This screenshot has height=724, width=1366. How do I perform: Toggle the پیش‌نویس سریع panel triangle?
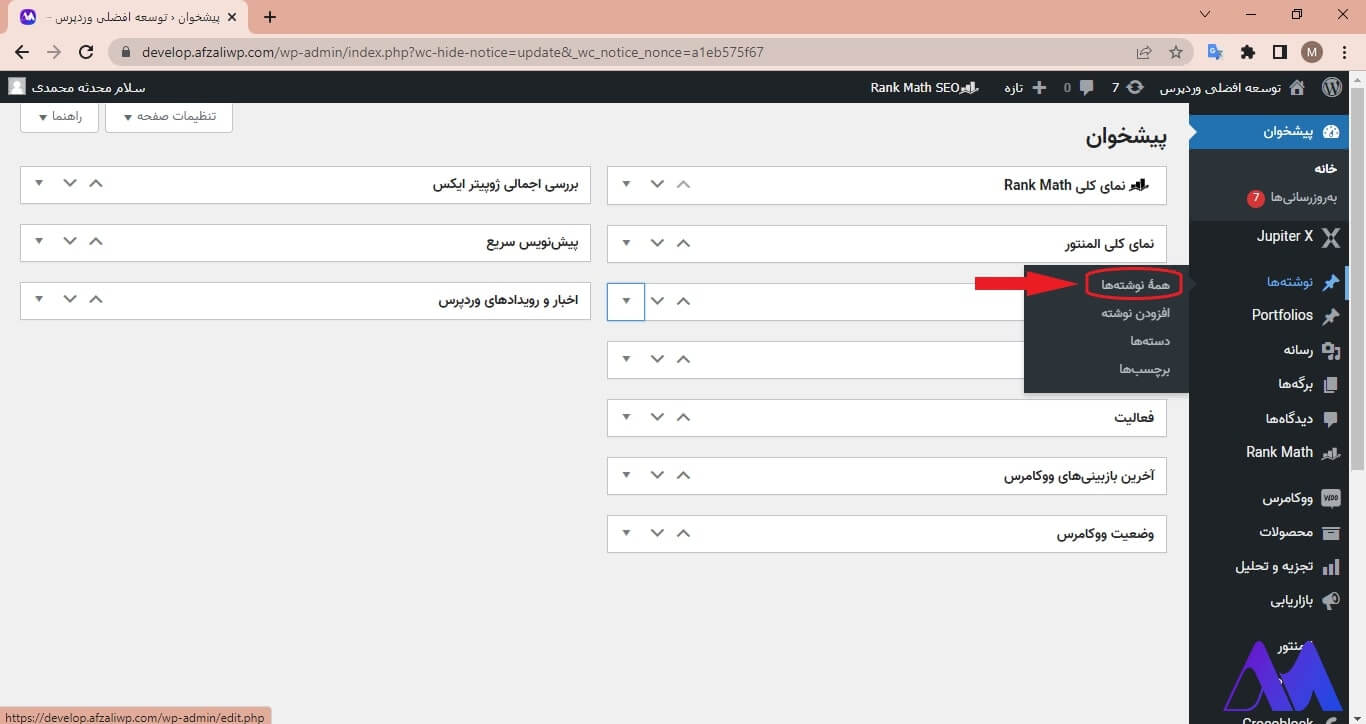click(x=40, y=242)
